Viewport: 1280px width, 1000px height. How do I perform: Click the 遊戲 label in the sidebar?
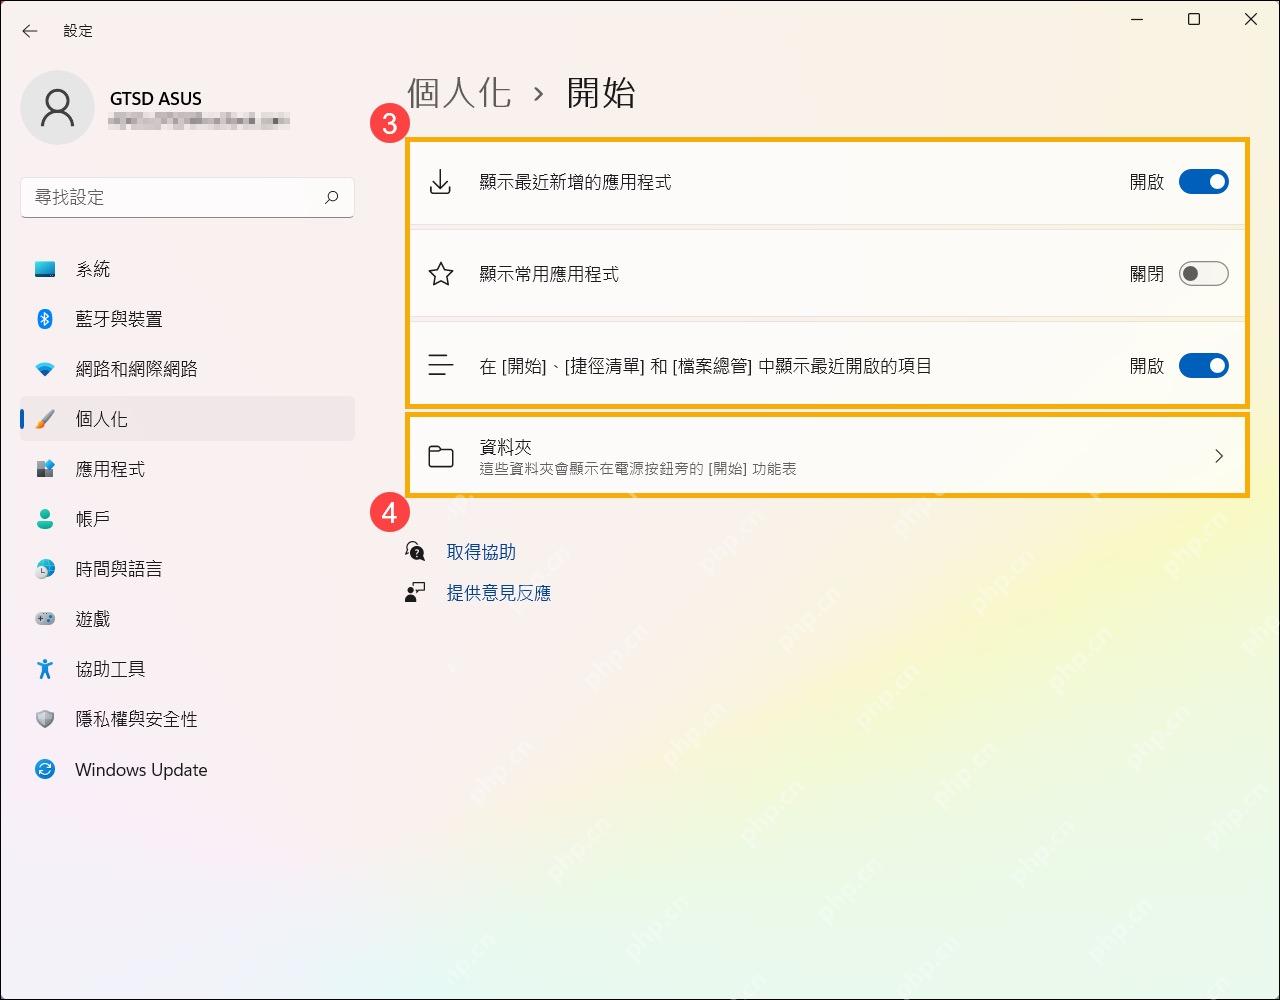[x=93, y=619]
